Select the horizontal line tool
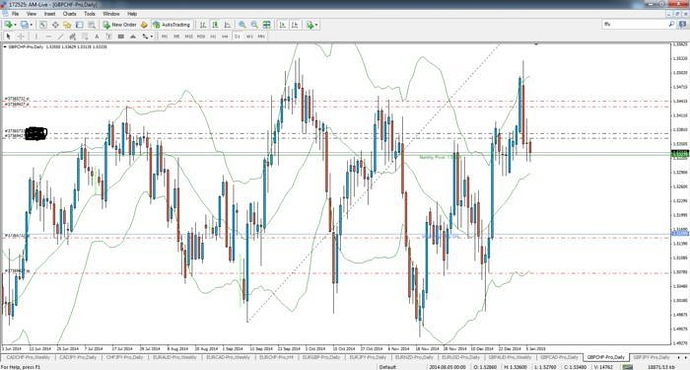 (x=48, y=37)
